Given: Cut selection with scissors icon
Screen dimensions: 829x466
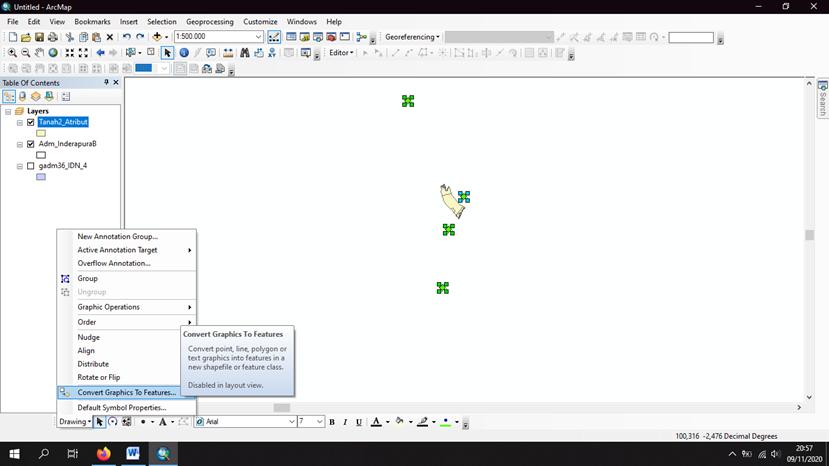Looking at the screenshot, I should click(x=70, y=37).
